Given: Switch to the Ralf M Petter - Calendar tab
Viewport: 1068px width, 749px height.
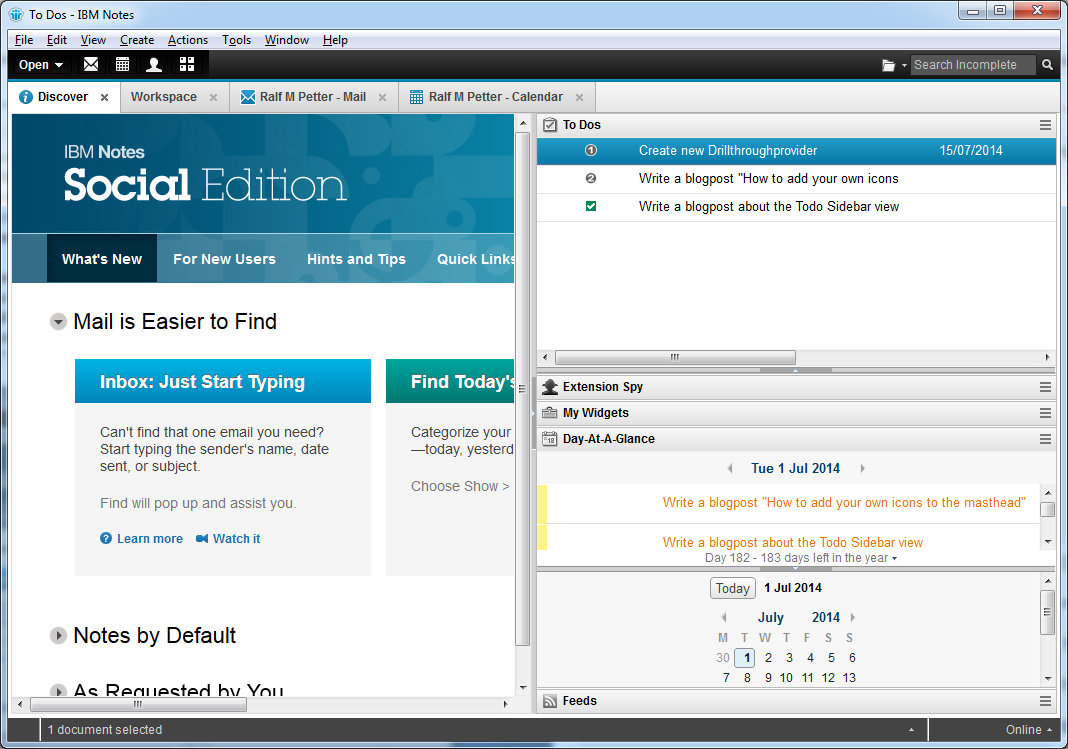Looking at the screenshot, I should [495, 97].
